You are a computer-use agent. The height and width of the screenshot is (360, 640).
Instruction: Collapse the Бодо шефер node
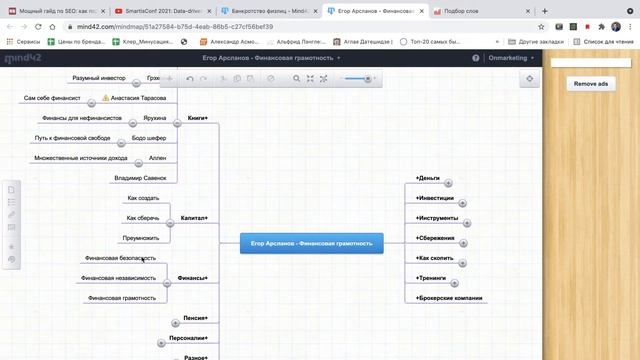click(121, 143)
